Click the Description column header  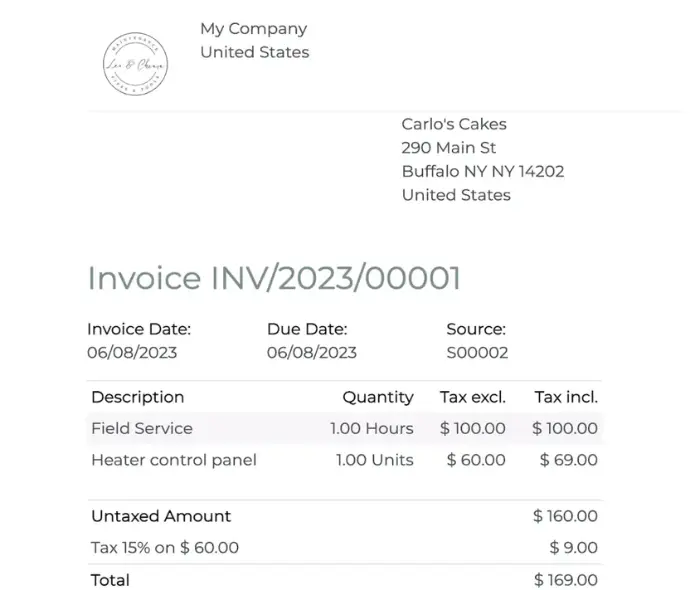[x=138, y=397]
